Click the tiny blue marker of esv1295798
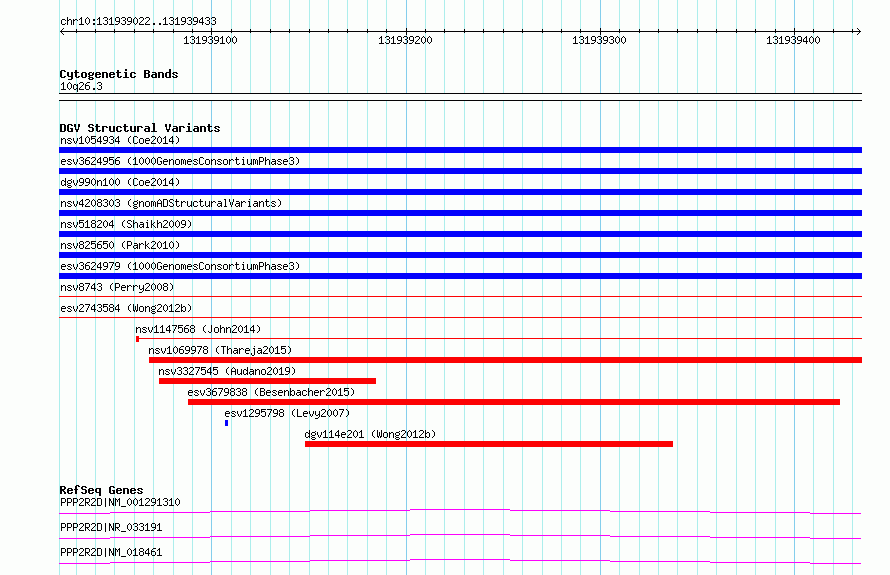Image resolution: width=890 pixels, height=575 pixels. pyautogui.click(x=226, y=423)
